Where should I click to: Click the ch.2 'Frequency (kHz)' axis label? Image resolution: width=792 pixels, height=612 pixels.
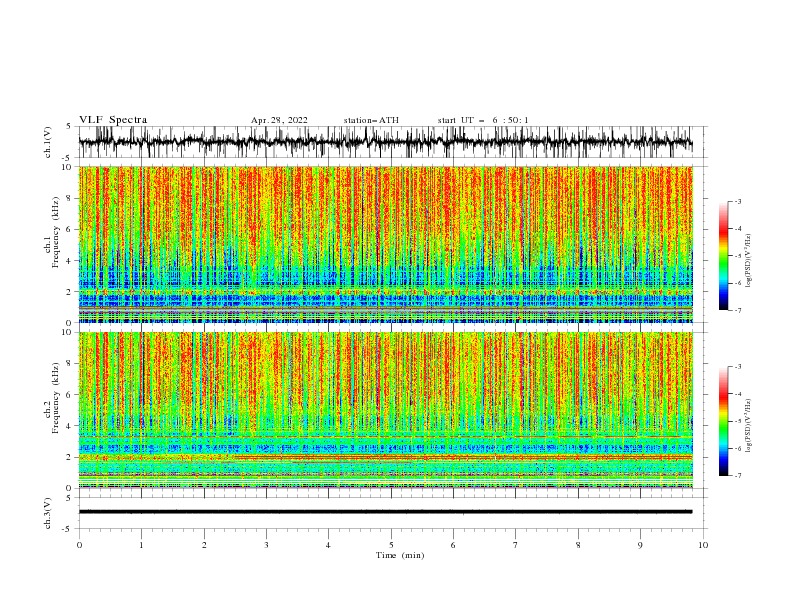click(56, 397)
